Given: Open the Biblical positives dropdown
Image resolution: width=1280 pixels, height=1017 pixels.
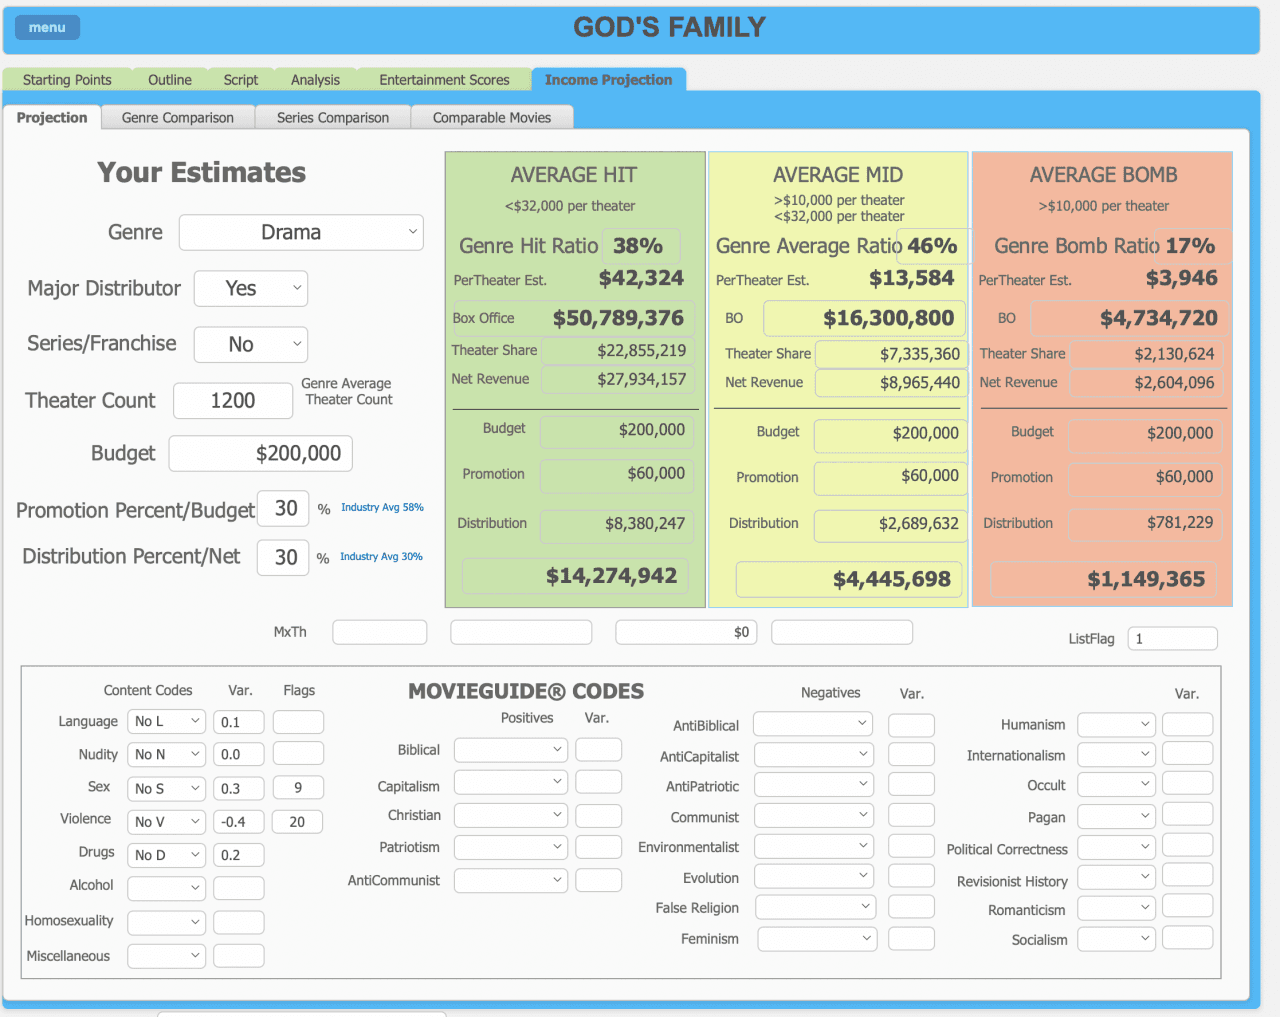Looking at the screenshot, I should (x=510, y=750).
